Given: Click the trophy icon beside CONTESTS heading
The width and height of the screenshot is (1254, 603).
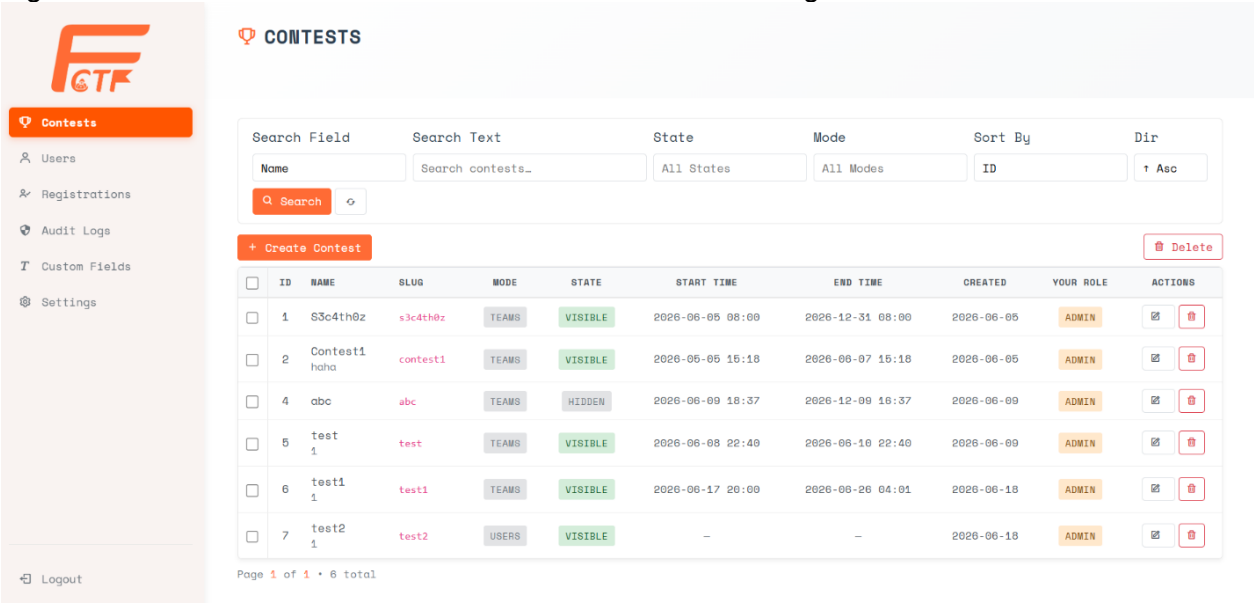Looking at the screenshot, I should [247, 37].
